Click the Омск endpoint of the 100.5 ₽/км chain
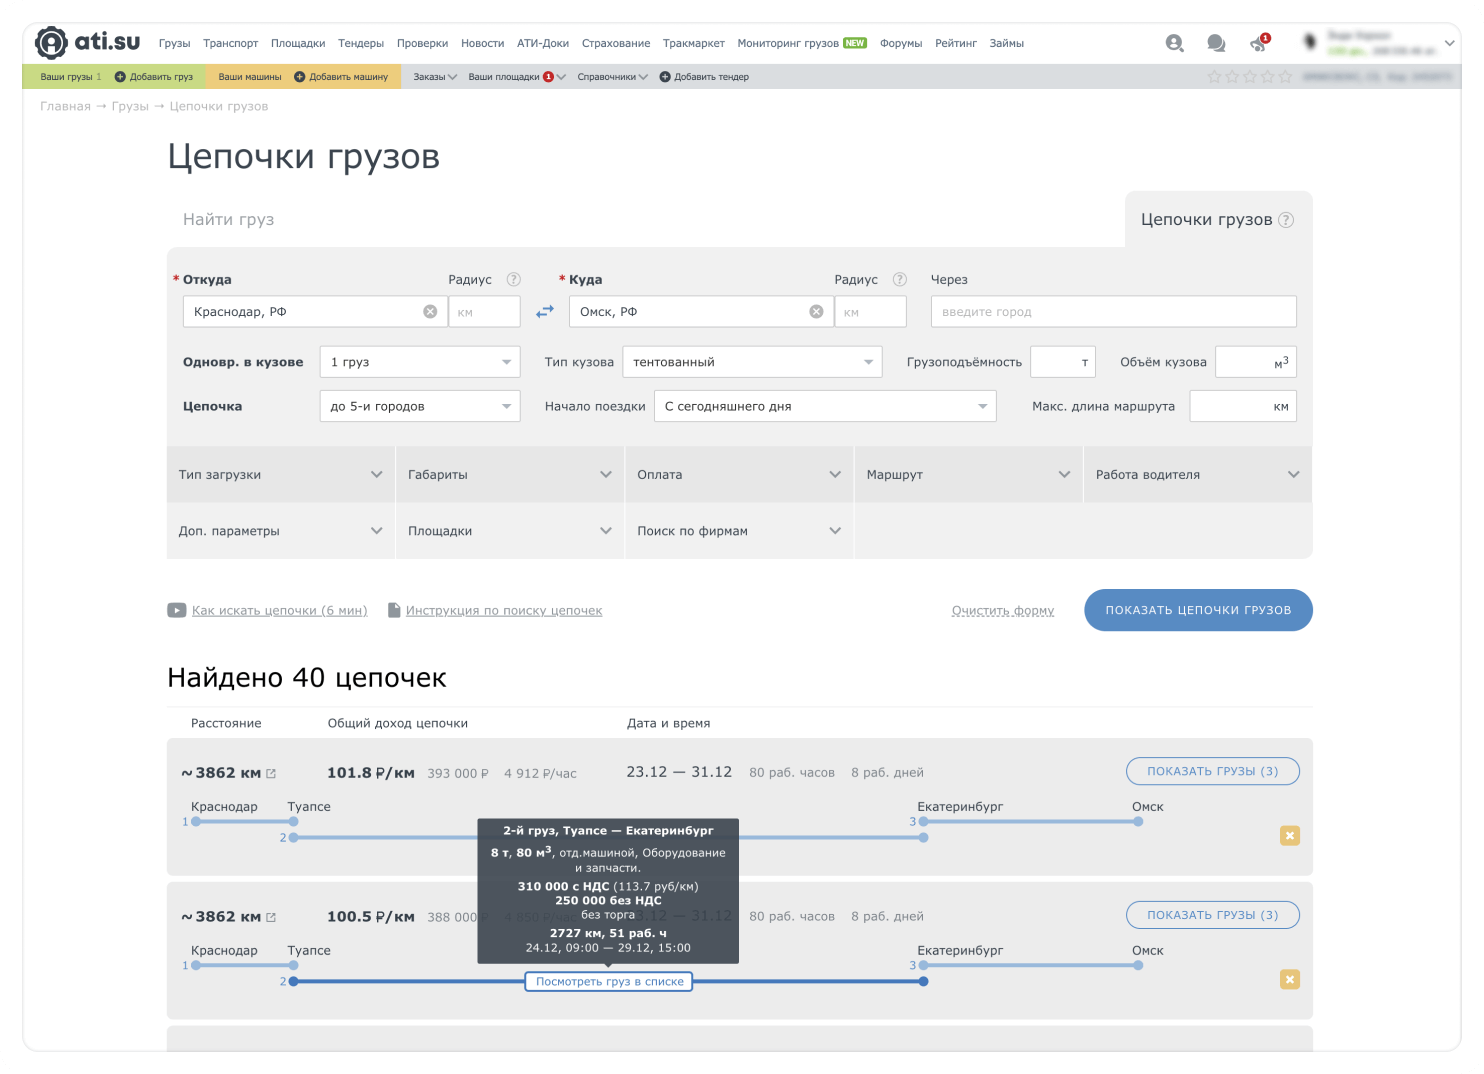 [1138, 966]
